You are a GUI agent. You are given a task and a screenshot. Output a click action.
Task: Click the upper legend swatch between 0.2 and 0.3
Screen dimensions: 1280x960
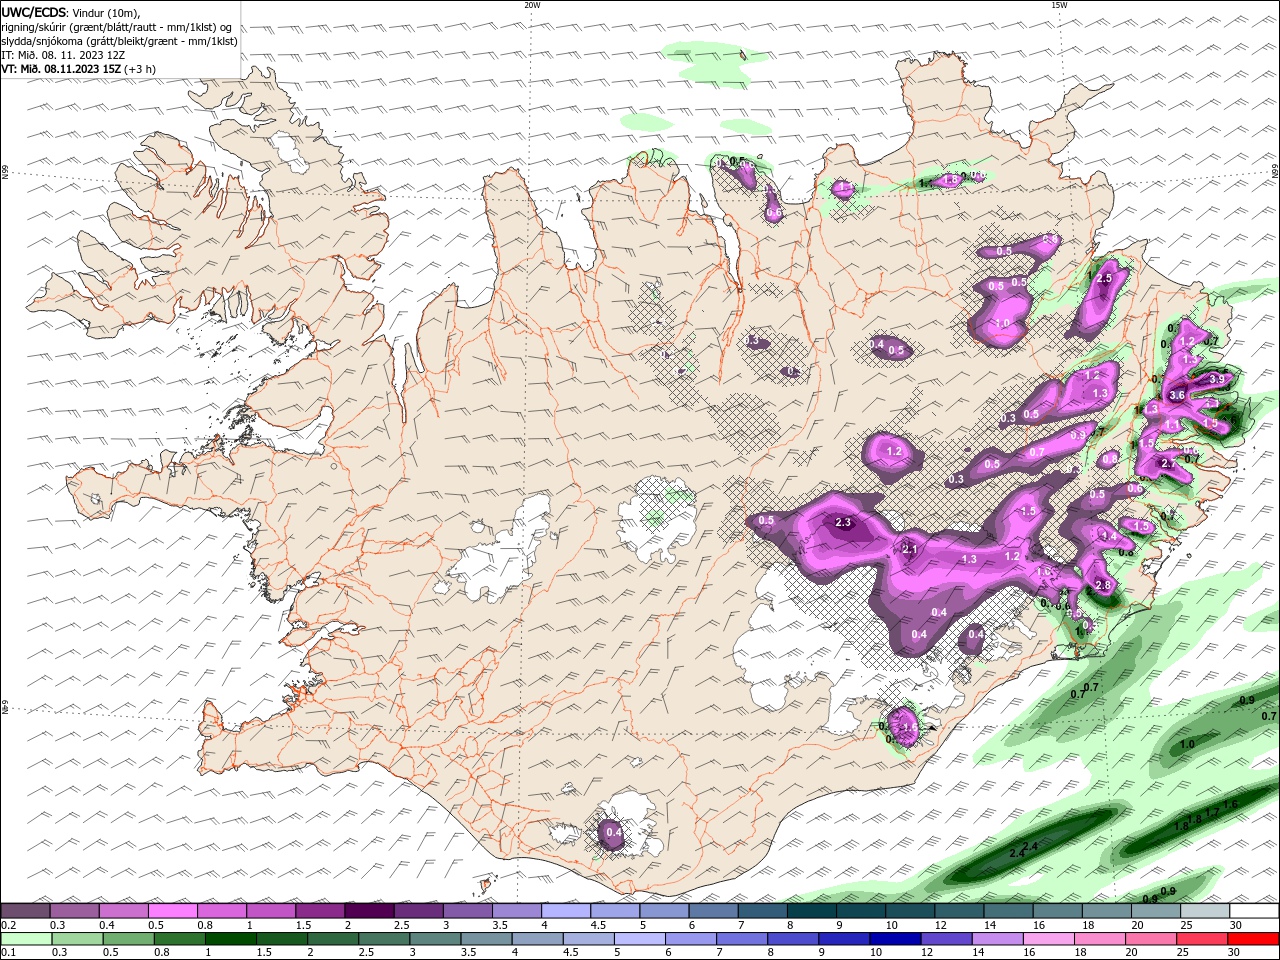pyautogui.click(x=25, y=911)
